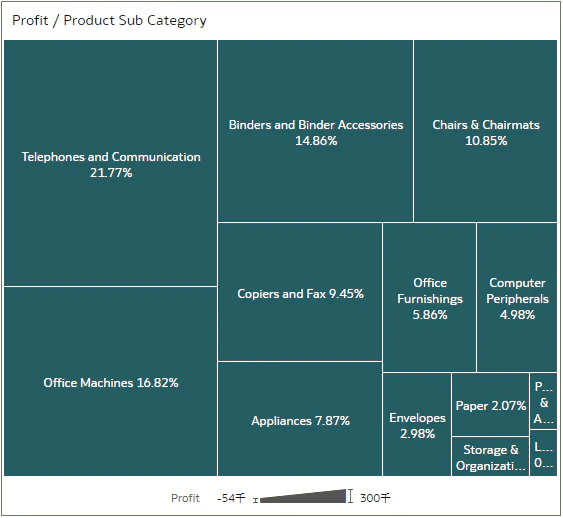
Task: Click the 300千 legend maximum value
Action: coord(375,498)
